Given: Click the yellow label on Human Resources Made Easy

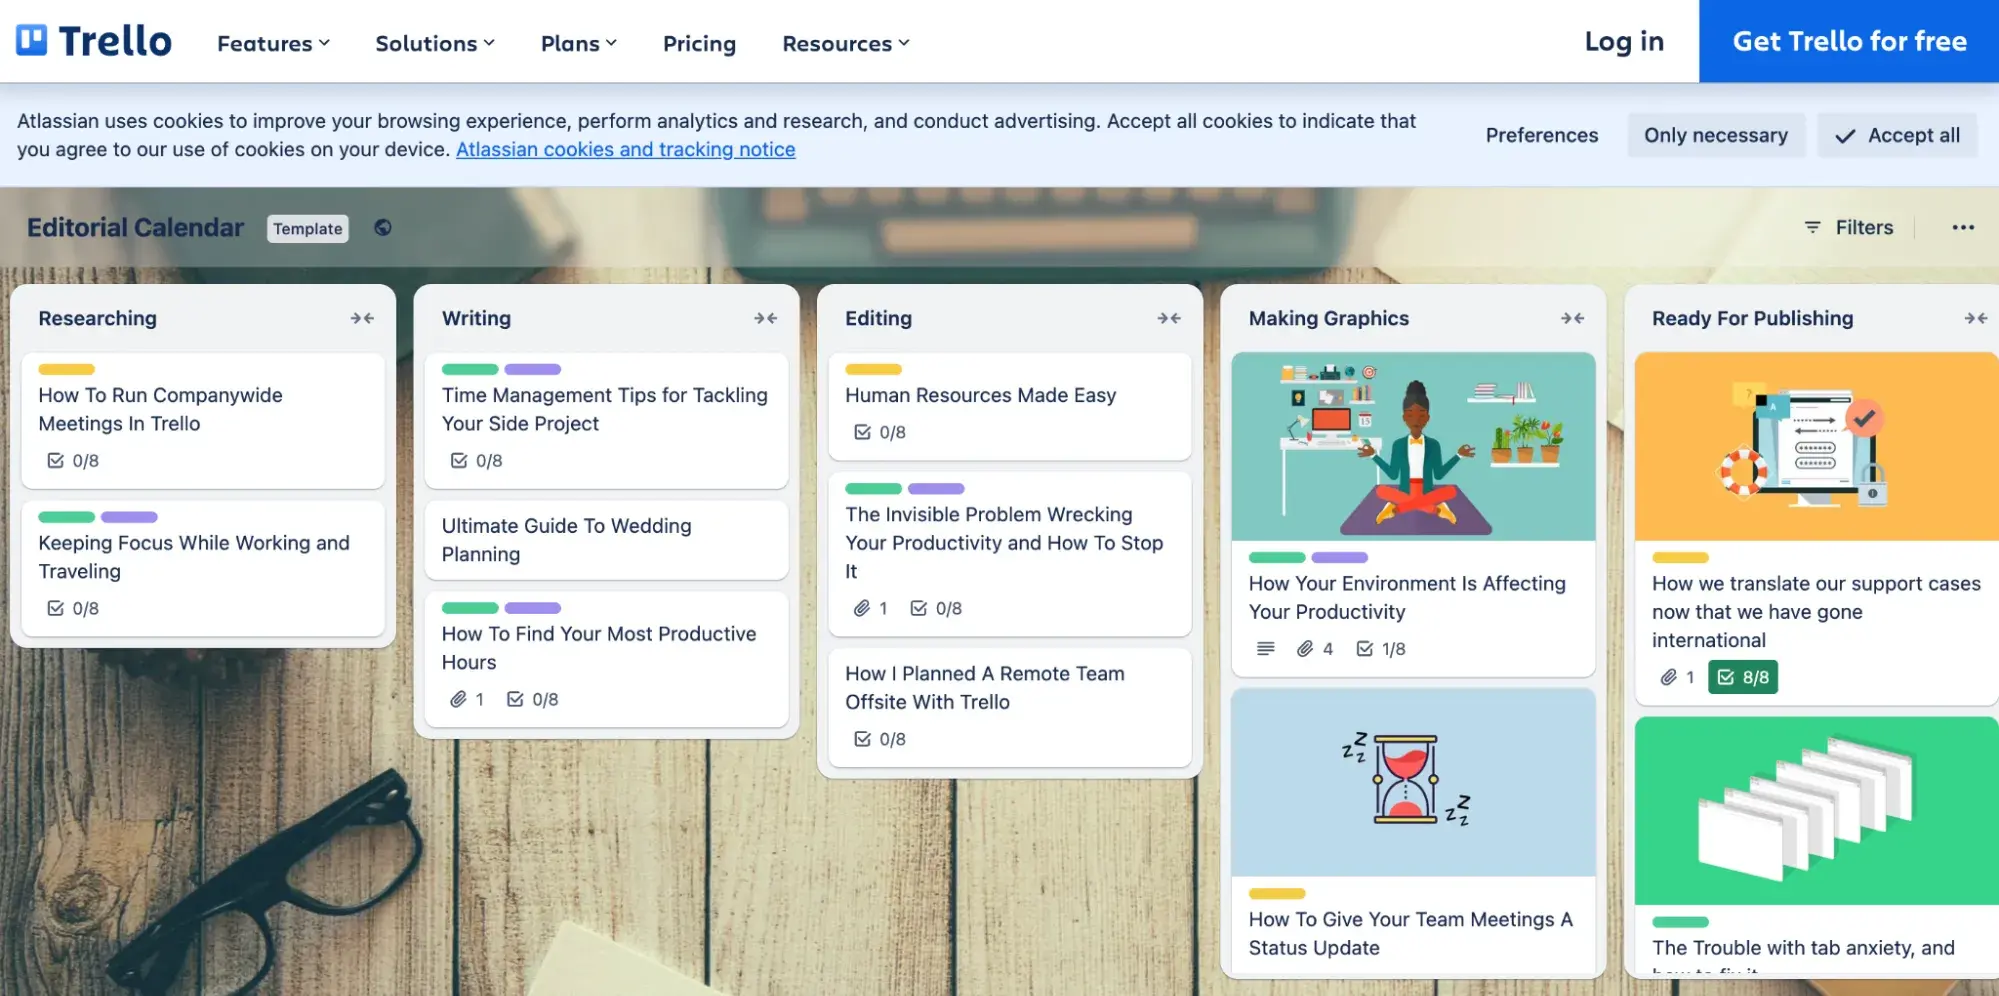Looking at the screenshot, I should [x=871, y=369].
